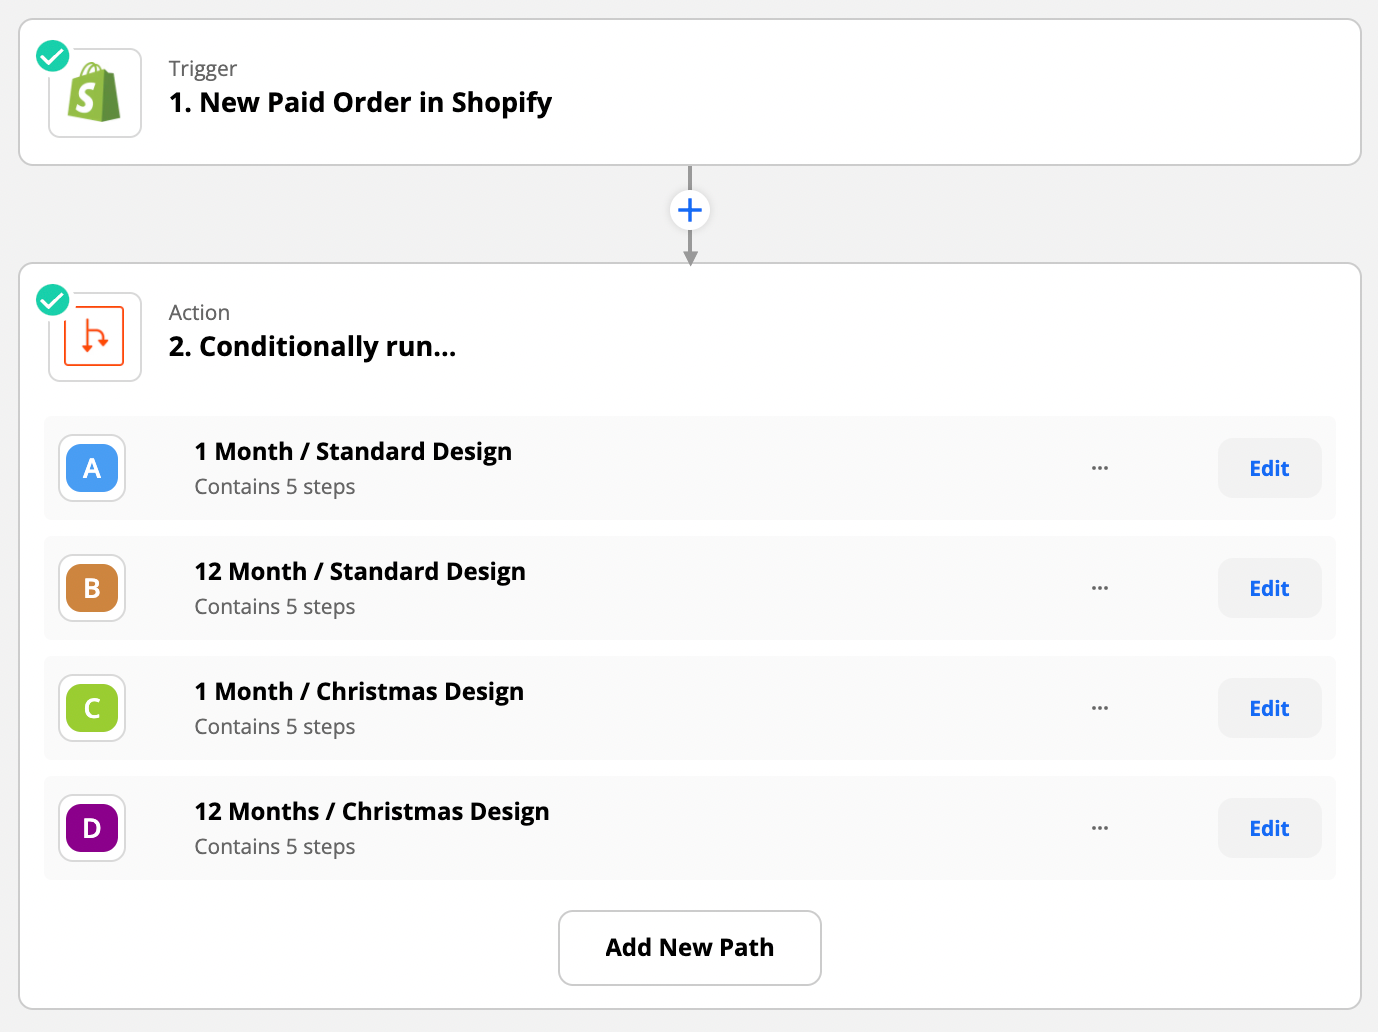The image size is (1378, 1032).
Task: Click the Add New Path button
Action: [x=690, y=947]
